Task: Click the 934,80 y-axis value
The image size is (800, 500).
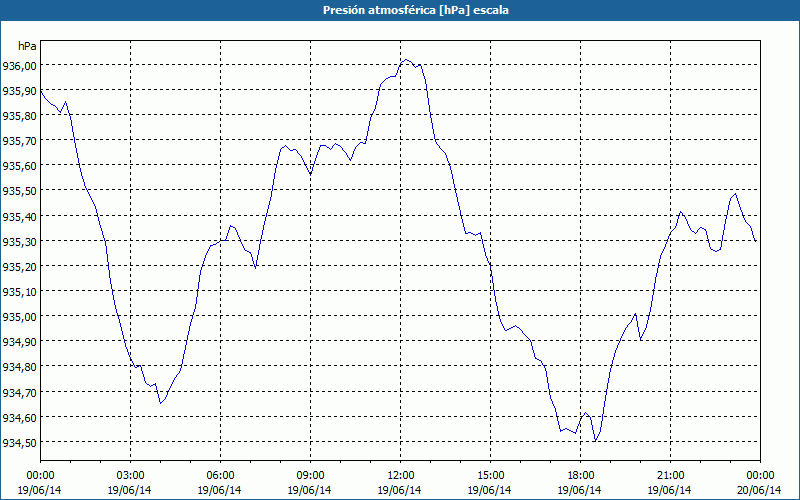Action: [19, 367]
